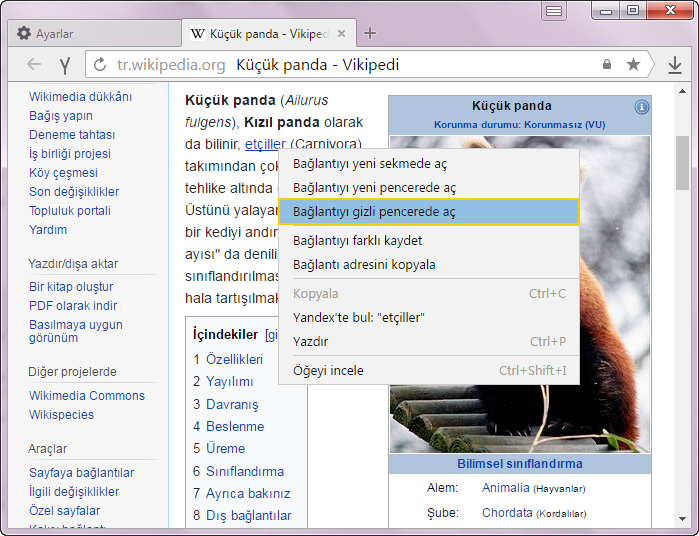The height and width of the screenshot is (536, 699).
Task: Open the Wikimedia dükkânı sidebar link
Action: pos(80,97)
